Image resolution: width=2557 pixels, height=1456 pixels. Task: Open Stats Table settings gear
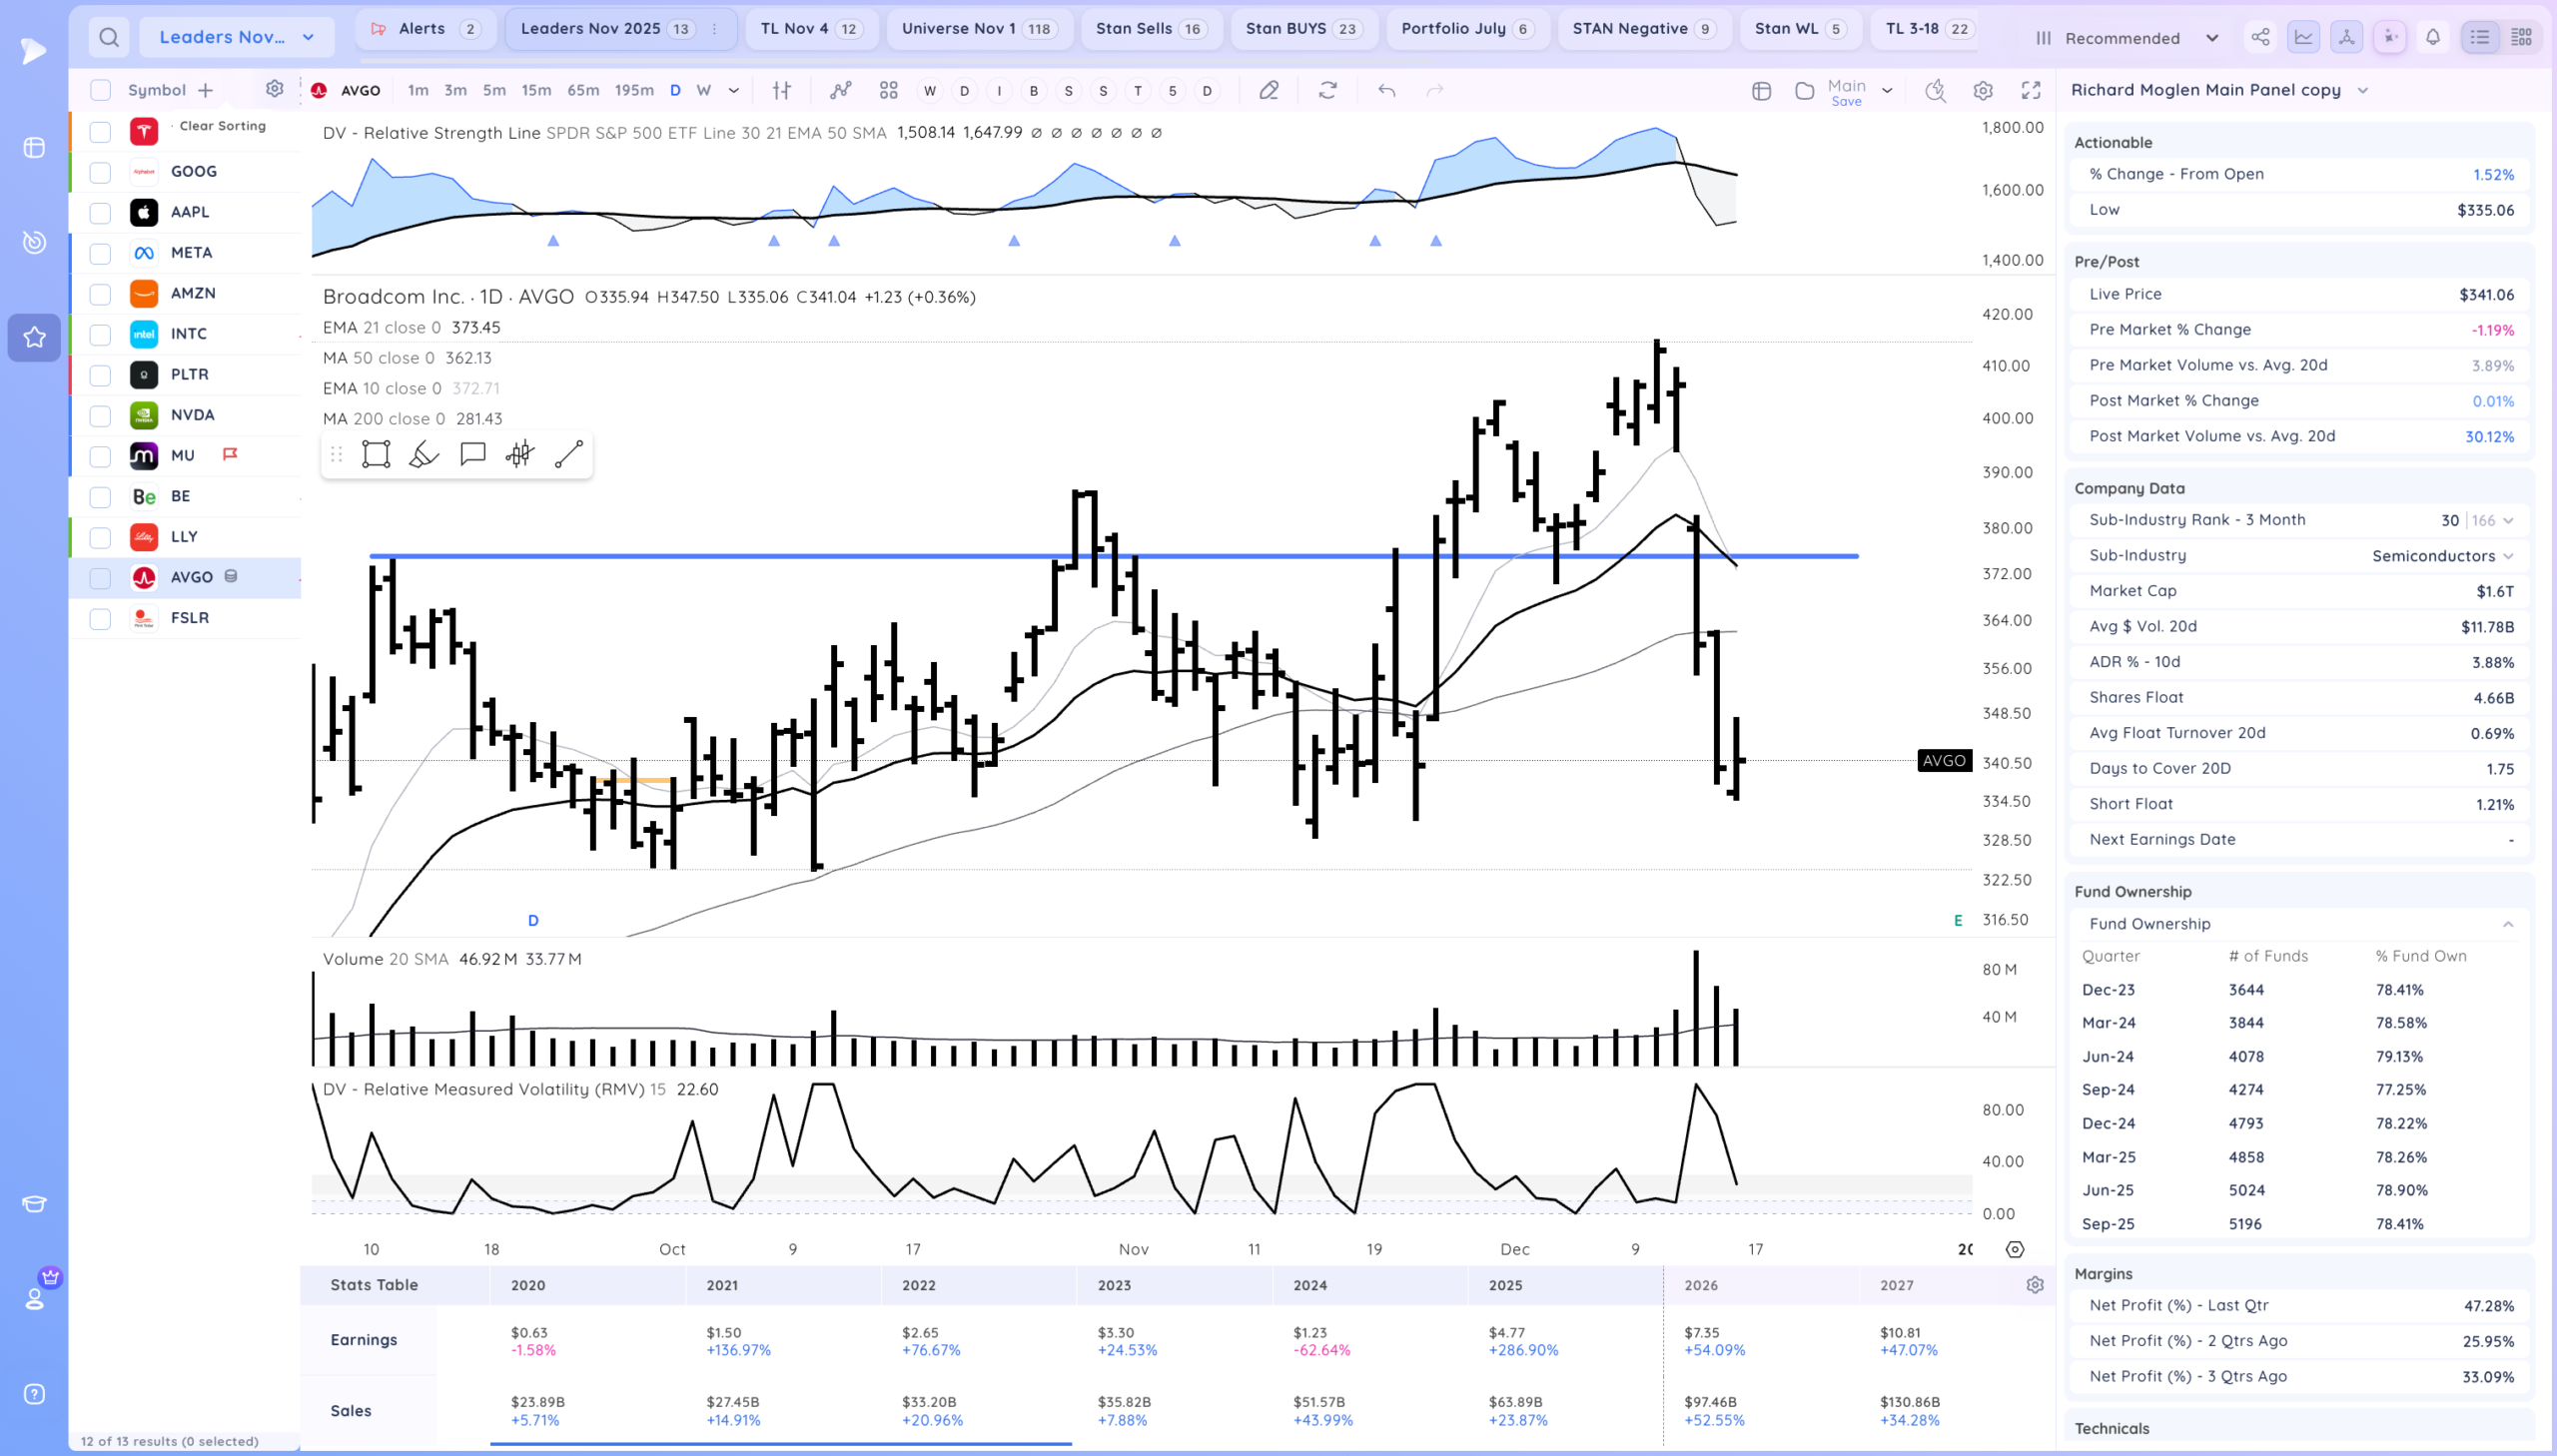[x=2035, y=1285]
